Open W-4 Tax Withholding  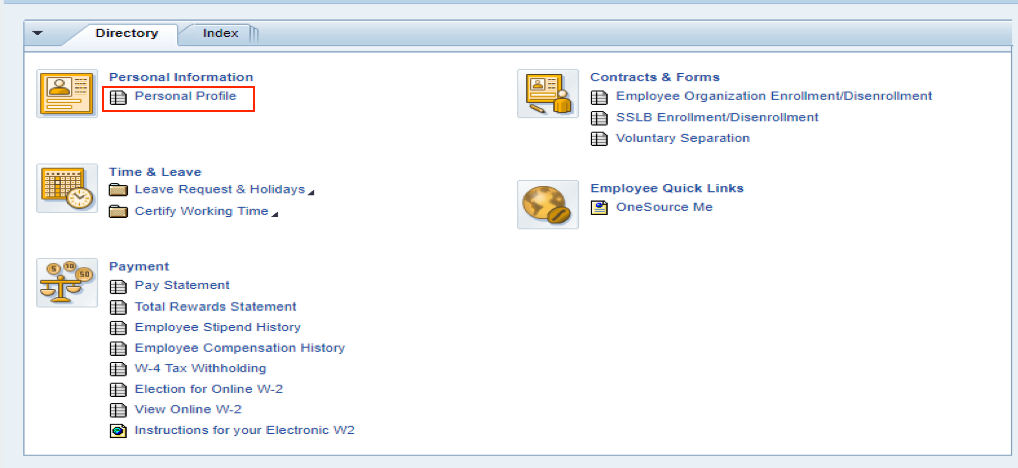click(x=200, y=368)
